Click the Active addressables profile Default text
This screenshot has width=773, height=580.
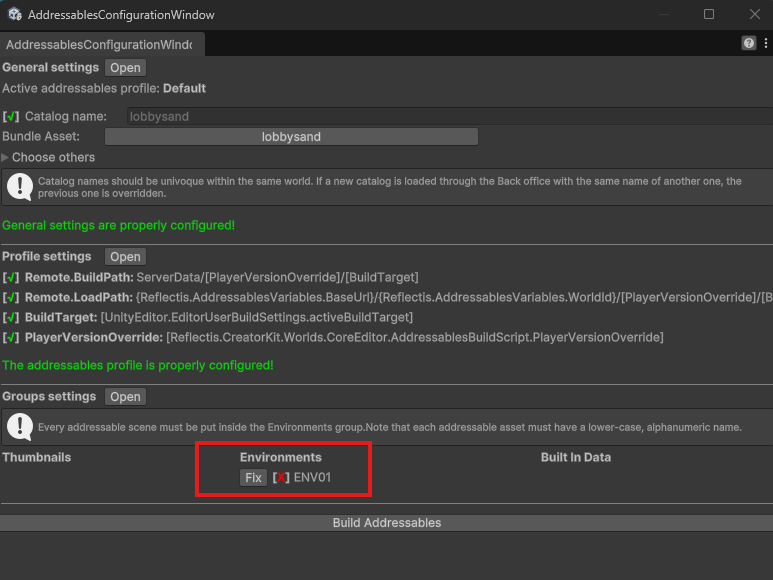pyautogui.click(x=184, y=88)
